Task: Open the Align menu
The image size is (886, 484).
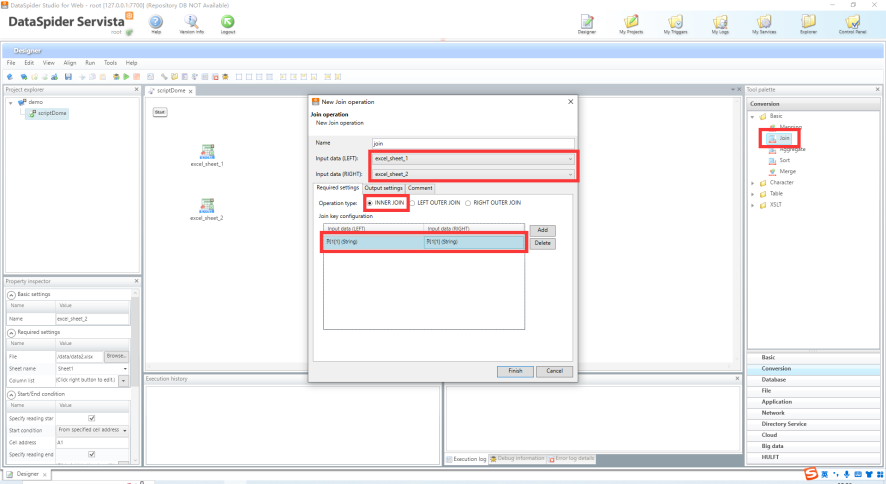Action: (x=70, y=63)
